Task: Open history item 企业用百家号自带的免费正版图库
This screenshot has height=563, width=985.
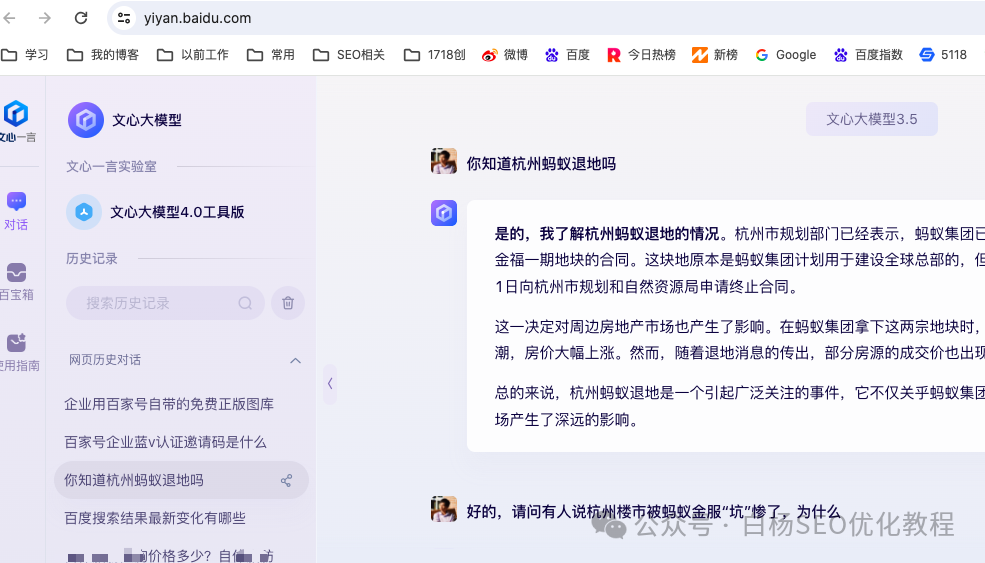Action: pos(169,404)
